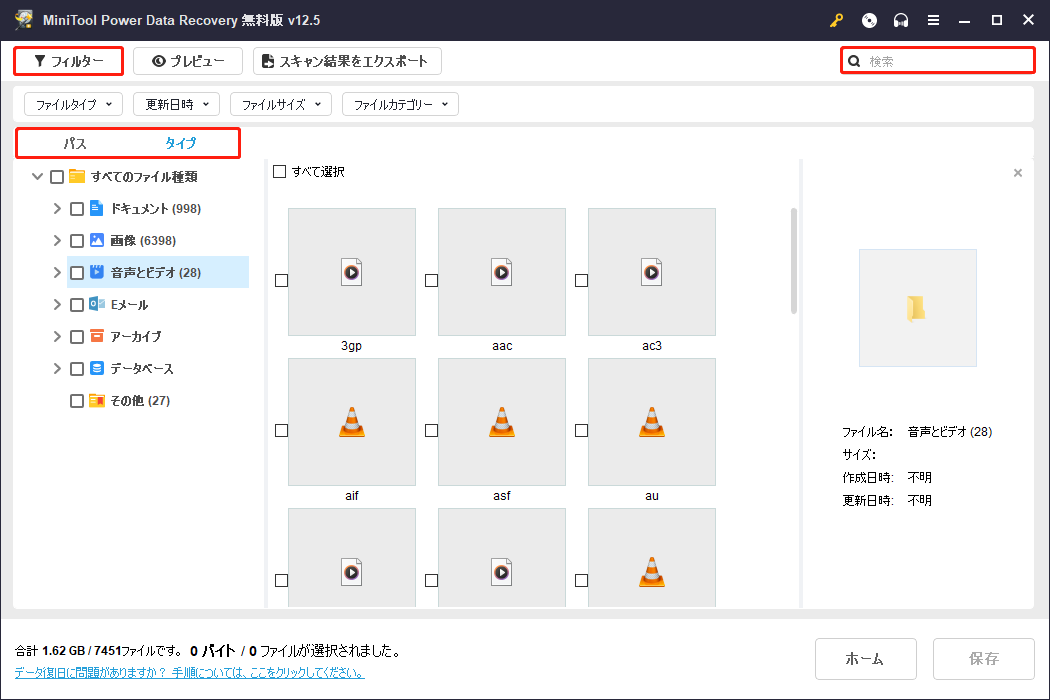Check the すべてのファイル種類 checkbox

click(x=57, y=177)
